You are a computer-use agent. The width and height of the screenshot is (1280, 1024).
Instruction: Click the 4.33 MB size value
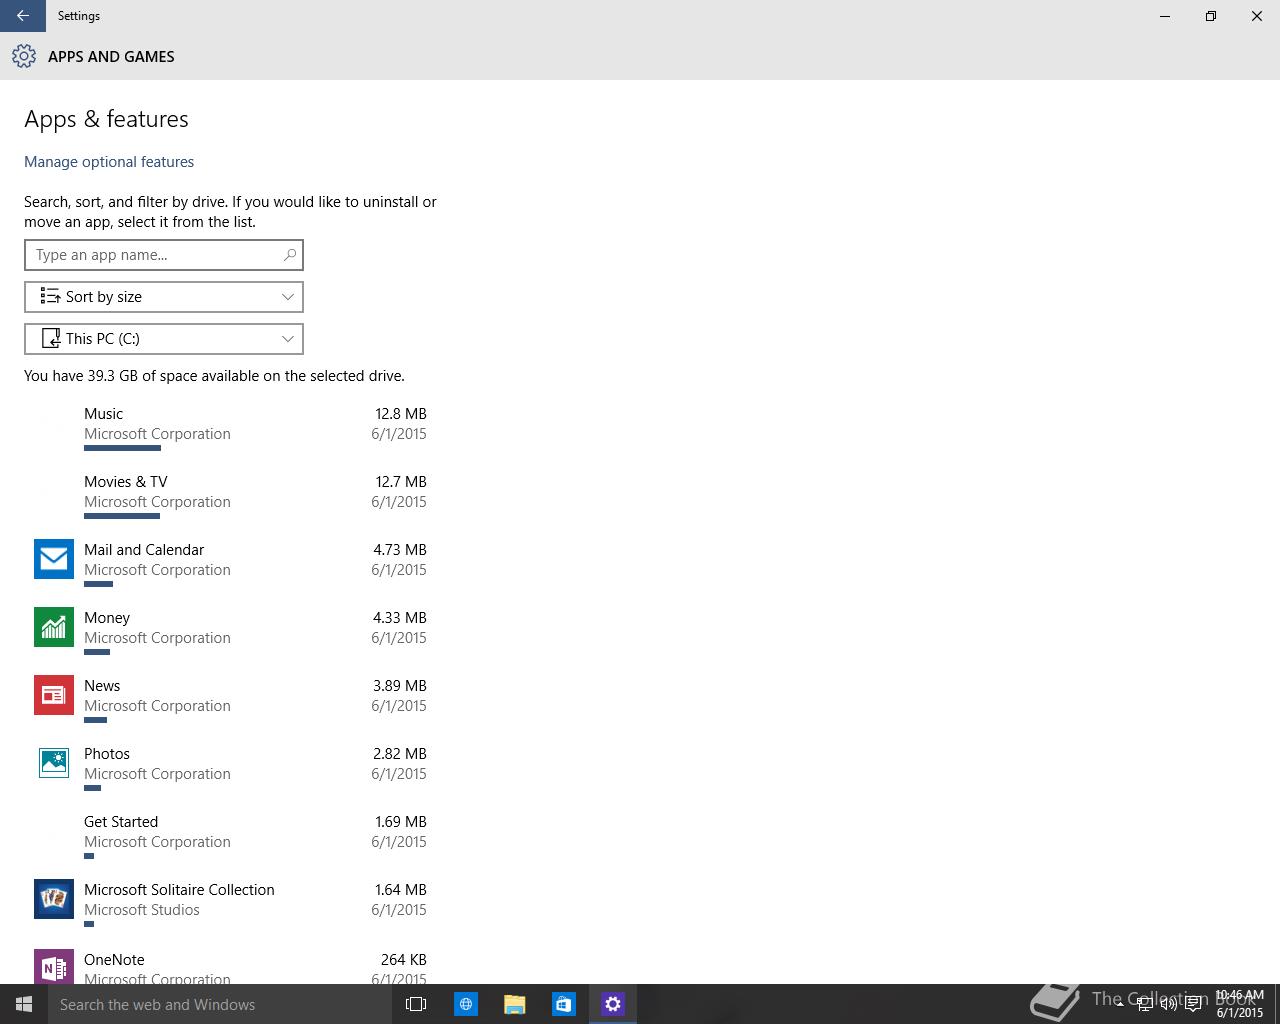[x=400, y=618]
